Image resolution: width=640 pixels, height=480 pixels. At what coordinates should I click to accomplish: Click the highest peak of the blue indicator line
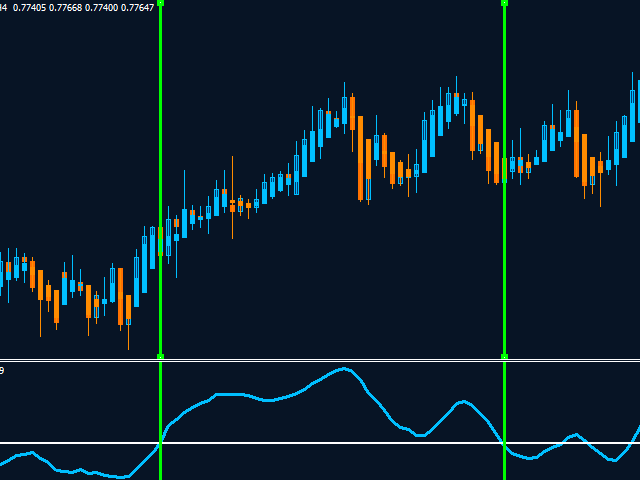coord(345,369)
